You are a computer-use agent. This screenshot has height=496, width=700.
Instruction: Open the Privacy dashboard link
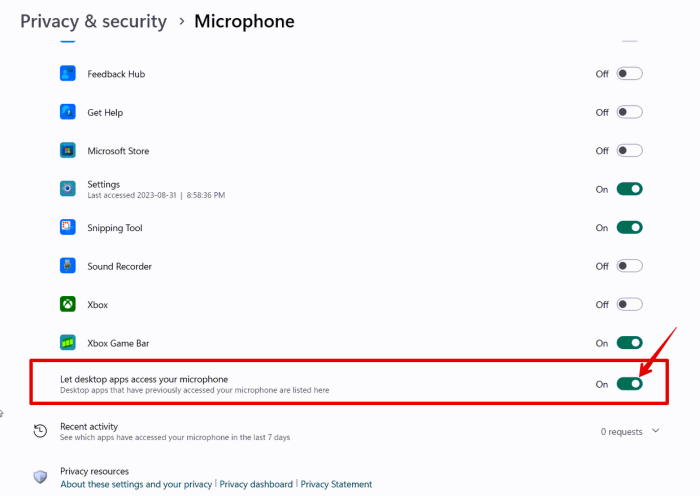[x=256, y=484]
